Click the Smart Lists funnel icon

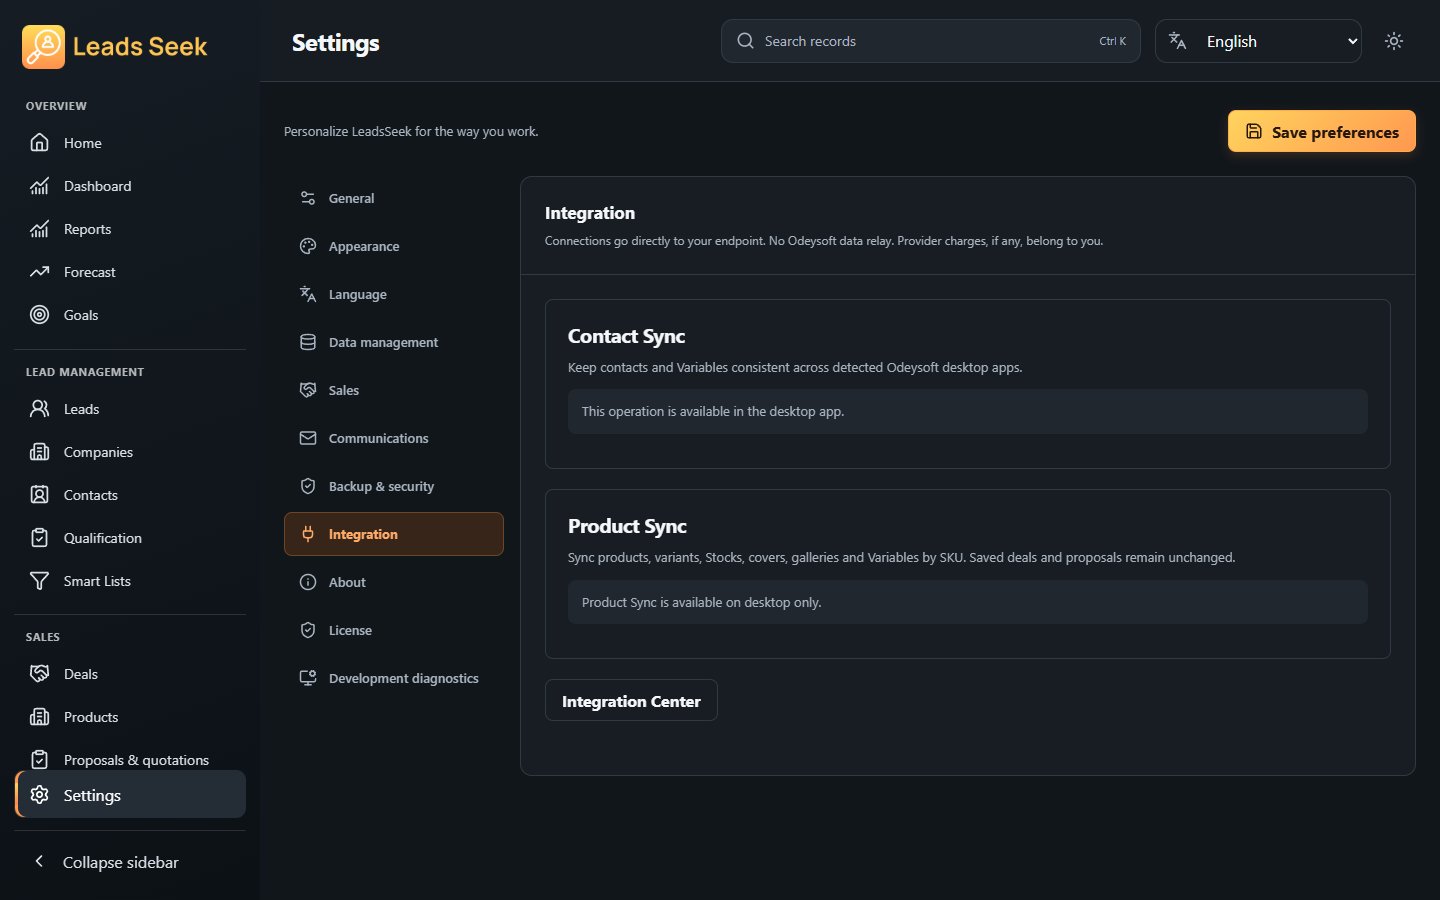point(39,581)
